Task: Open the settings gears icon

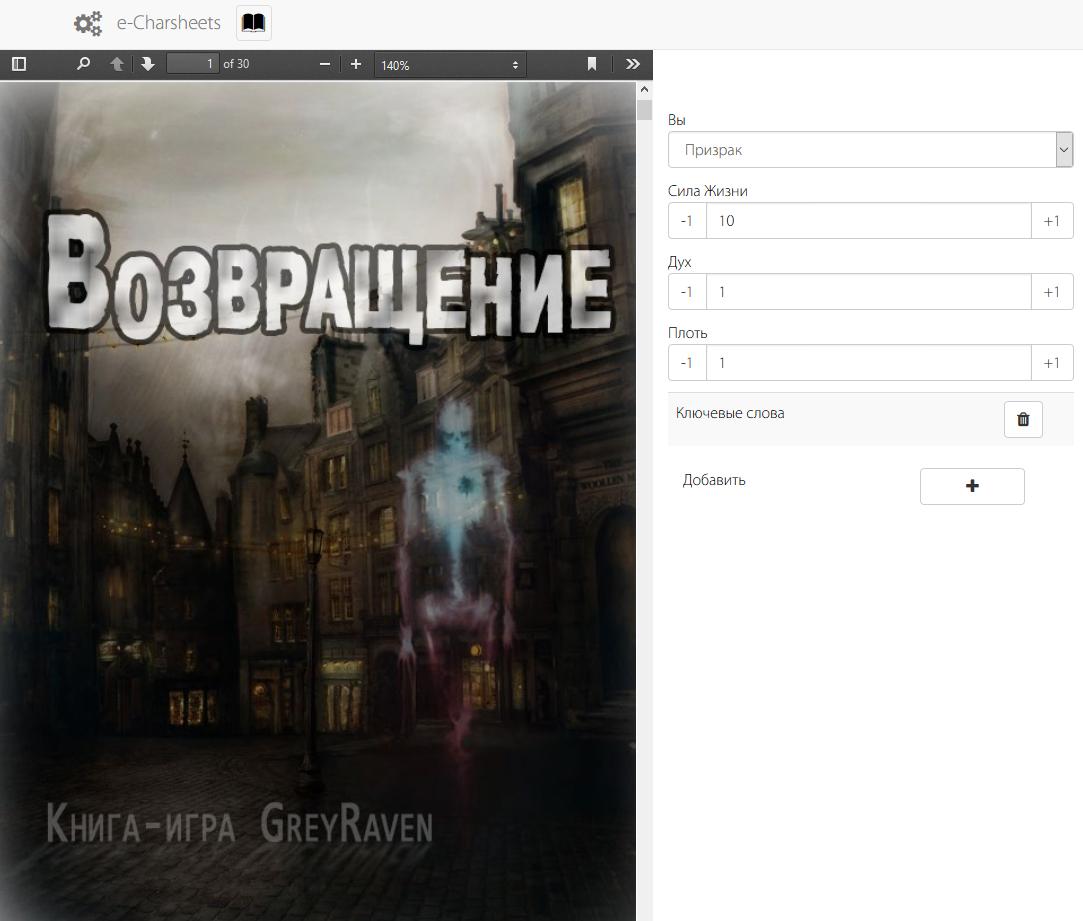Action: tap(88, 23)
